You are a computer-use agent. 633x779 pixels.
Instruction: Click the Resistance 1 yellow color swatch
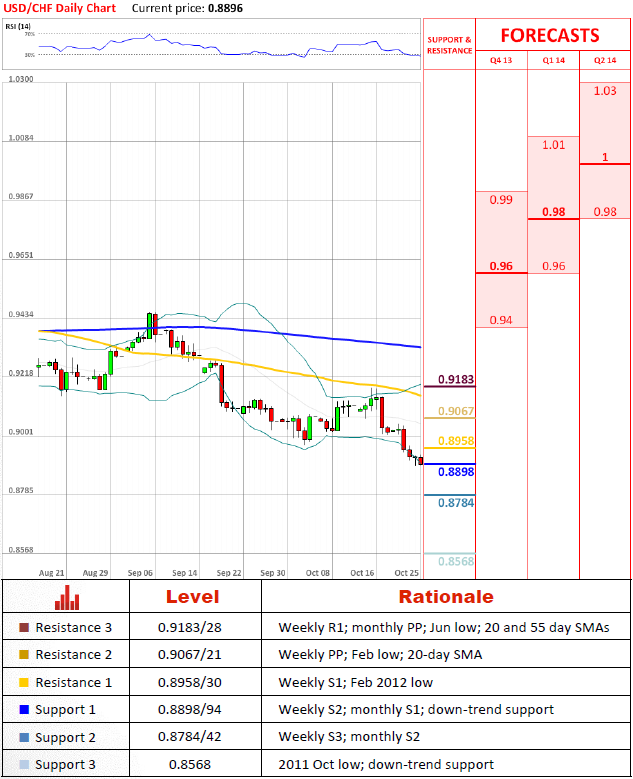coord(24,682)
